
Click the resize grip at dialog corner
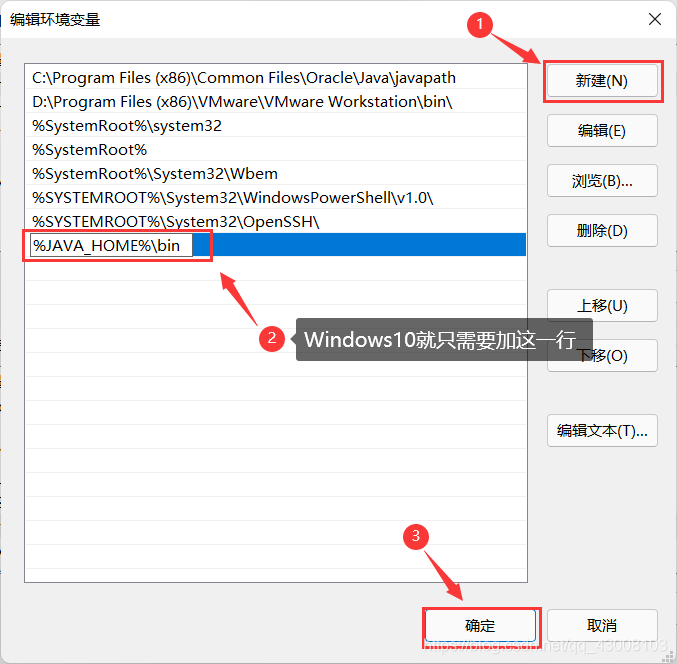(x=668, y=656)
